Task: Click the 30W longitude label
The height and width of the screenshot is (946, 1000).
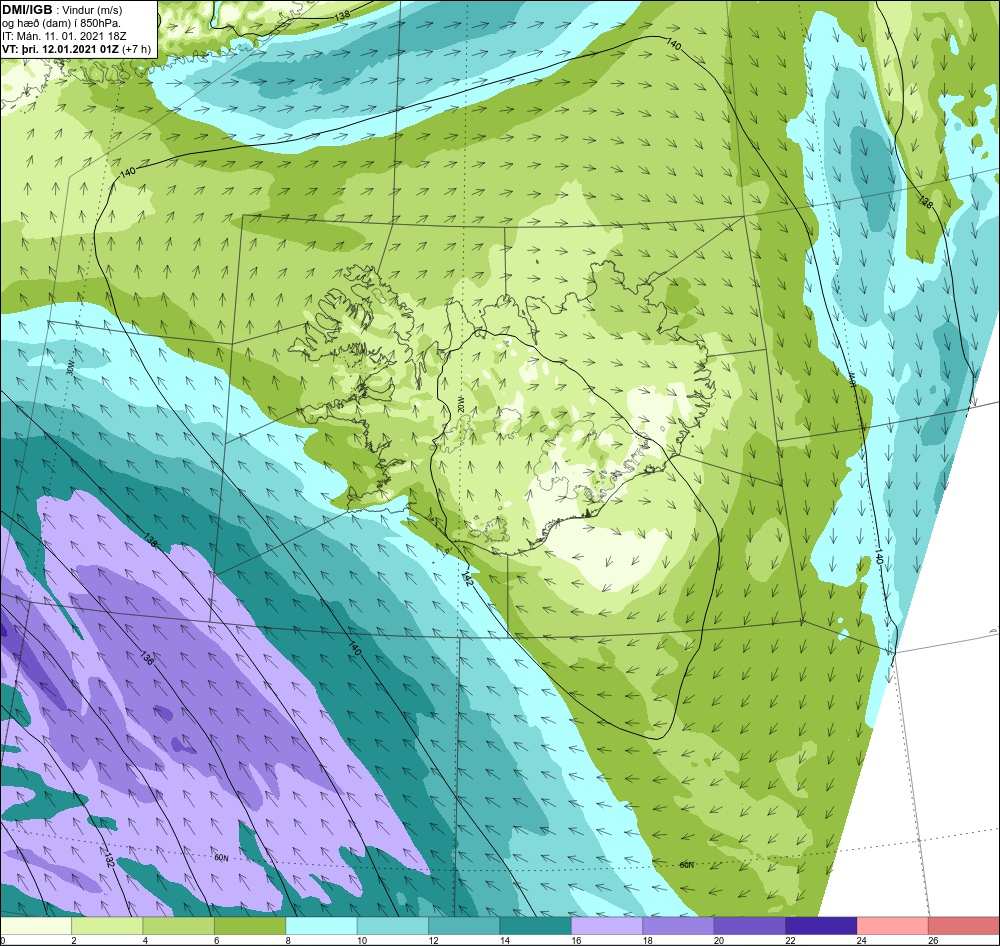Action: tap(70, 368)
